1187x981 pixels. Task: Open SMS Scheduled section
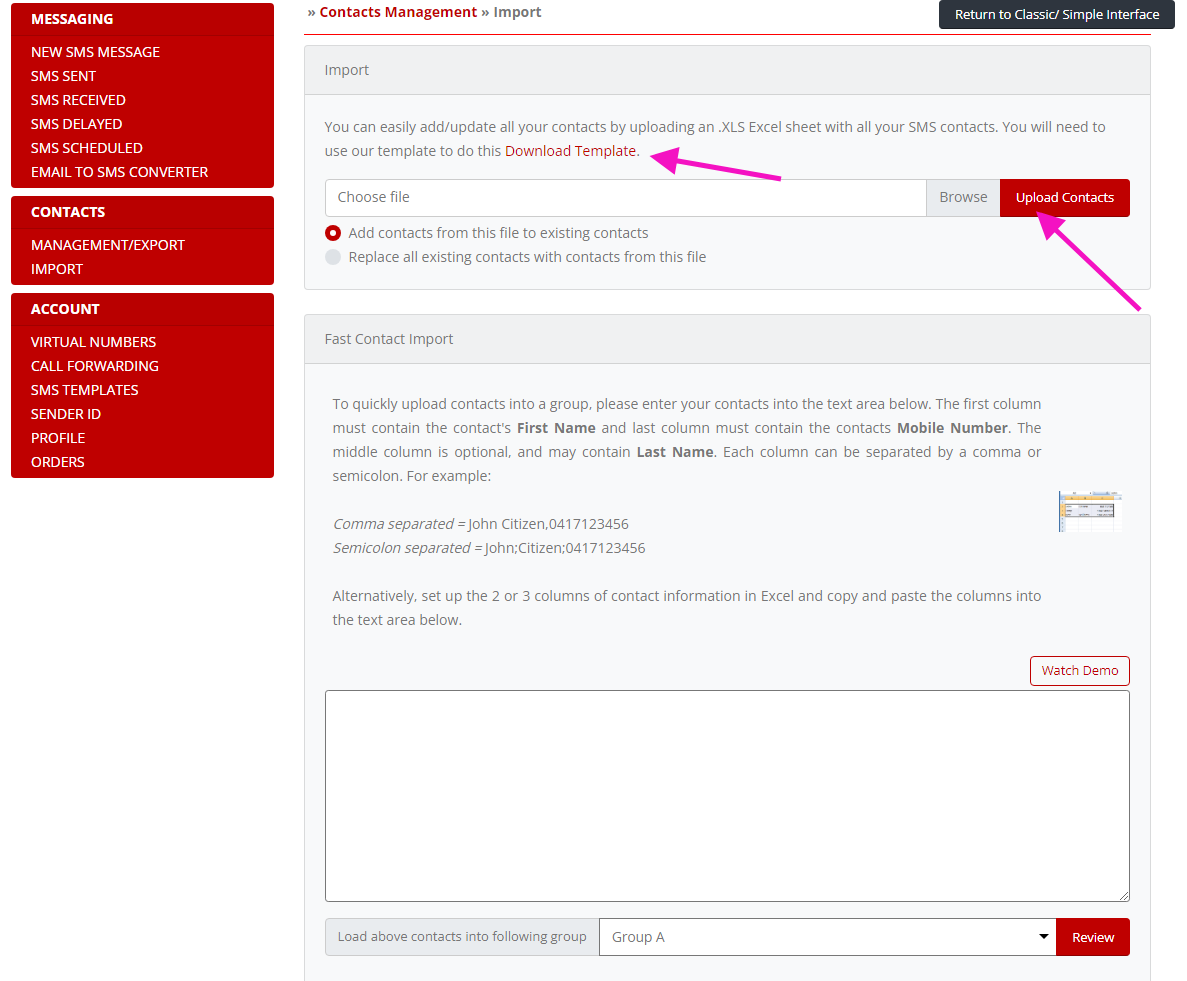(86, 148)
